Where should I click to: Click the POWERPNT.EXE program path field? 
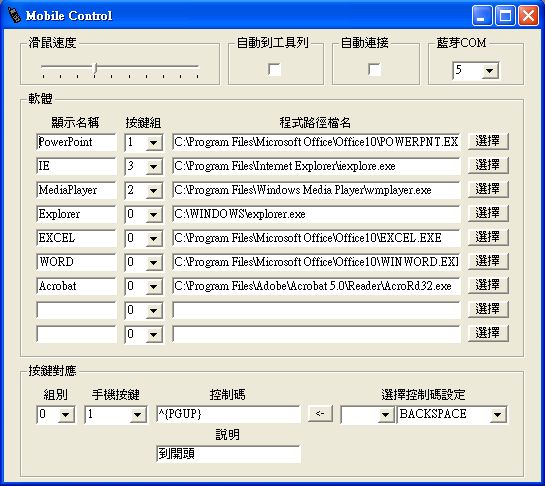coord(316,142)
